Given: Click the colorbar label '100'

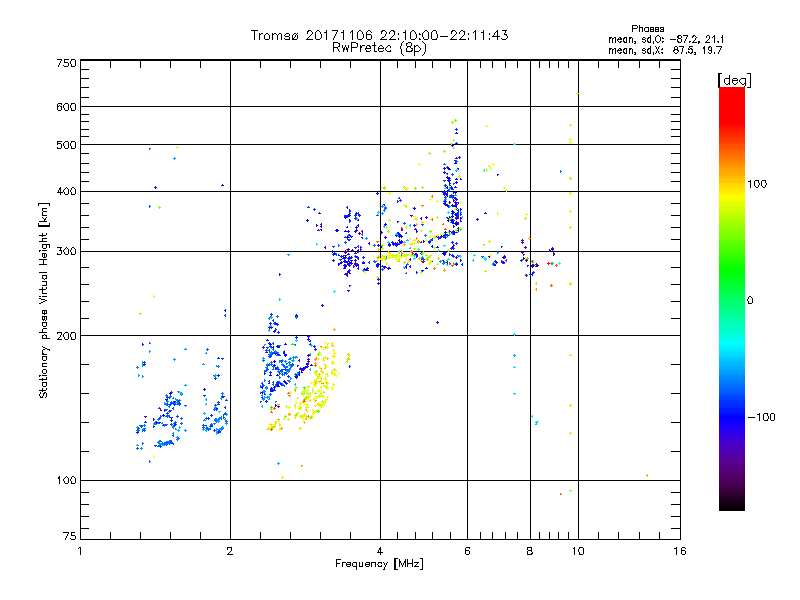Looking at the screenshot, I should (757, 184).
